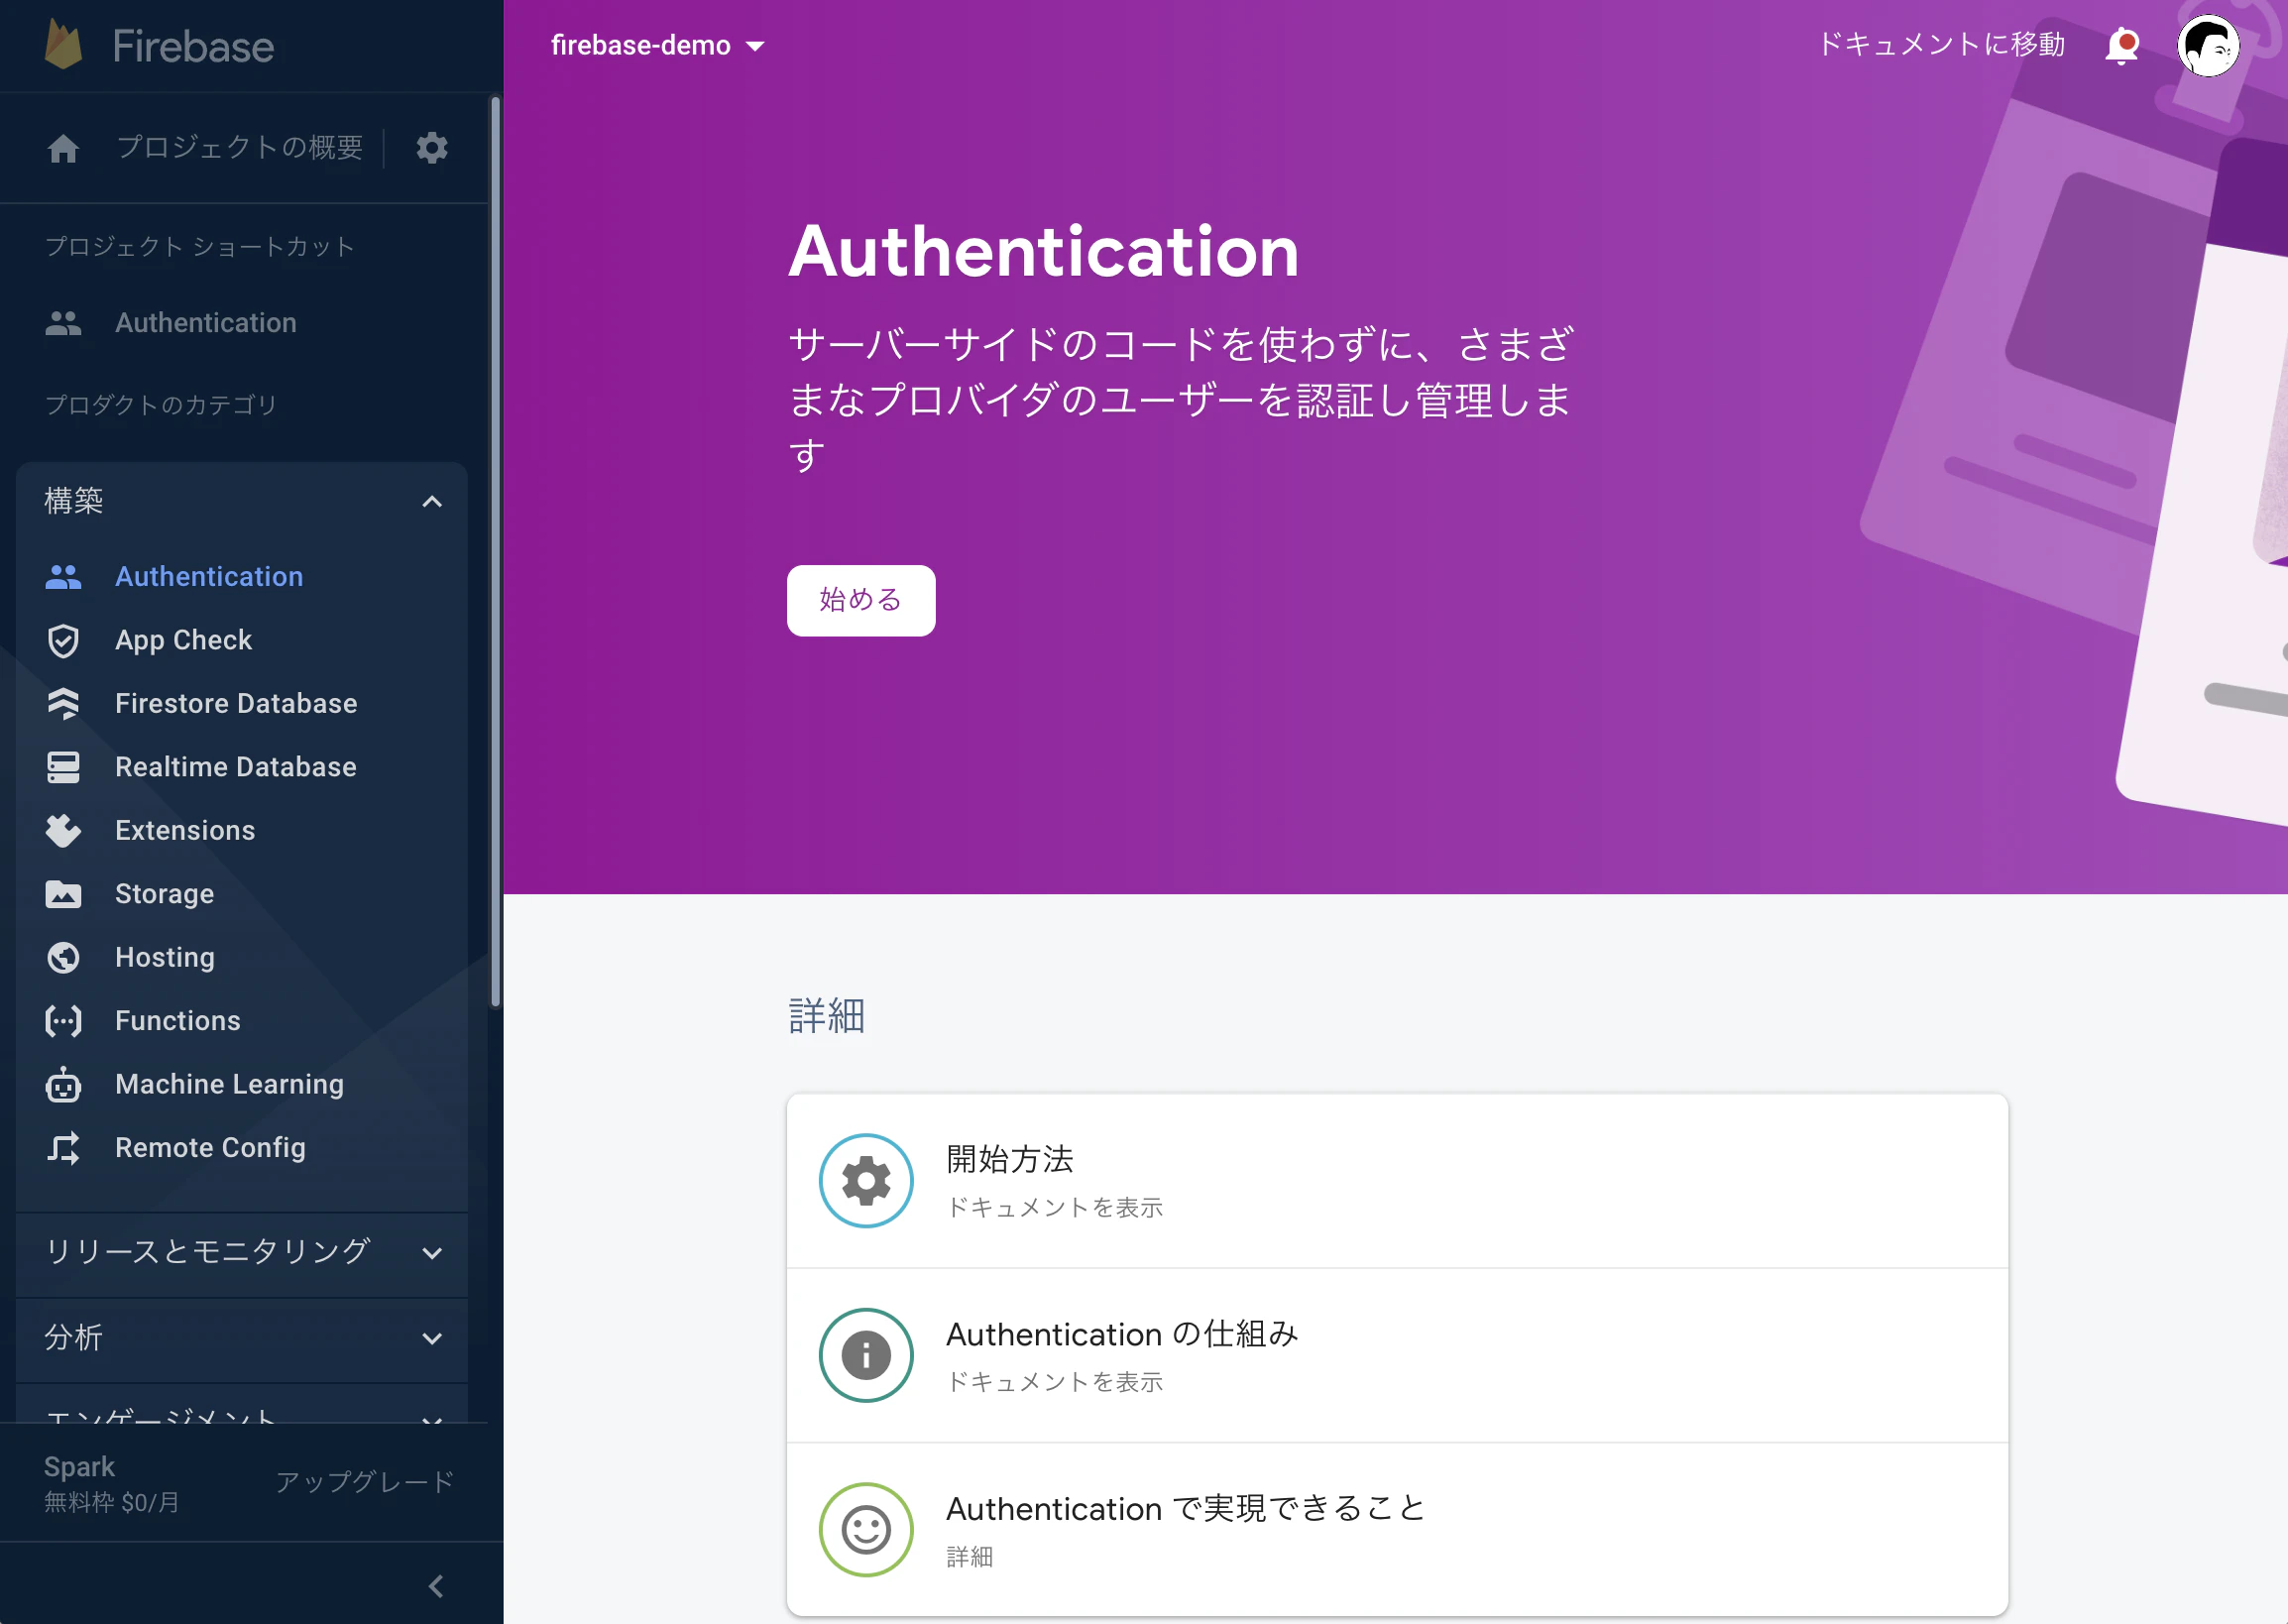Click the 始める button
2288x1624 pixels.
point(861,600)
